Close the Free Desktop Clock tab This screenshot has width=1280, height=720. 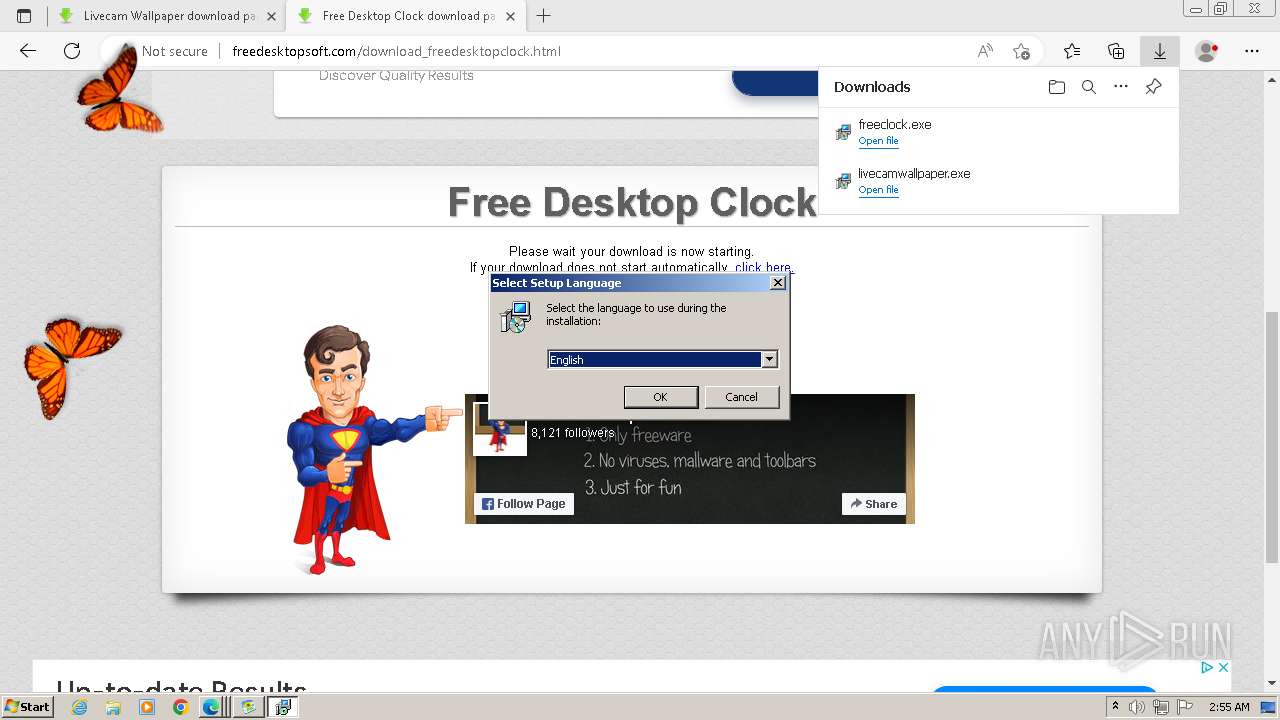click(x=511, y=16)
